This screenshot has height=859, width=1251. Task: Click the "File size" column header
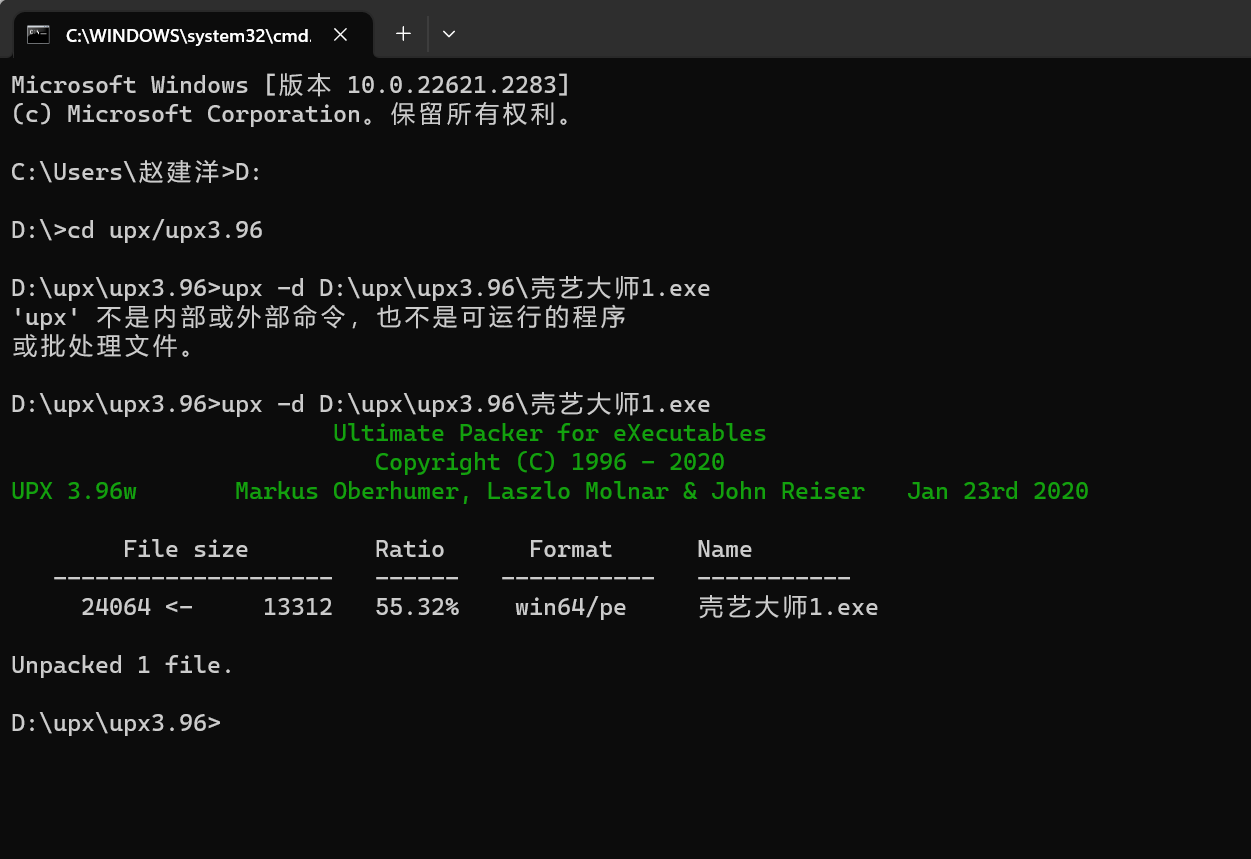click(185, 549)
